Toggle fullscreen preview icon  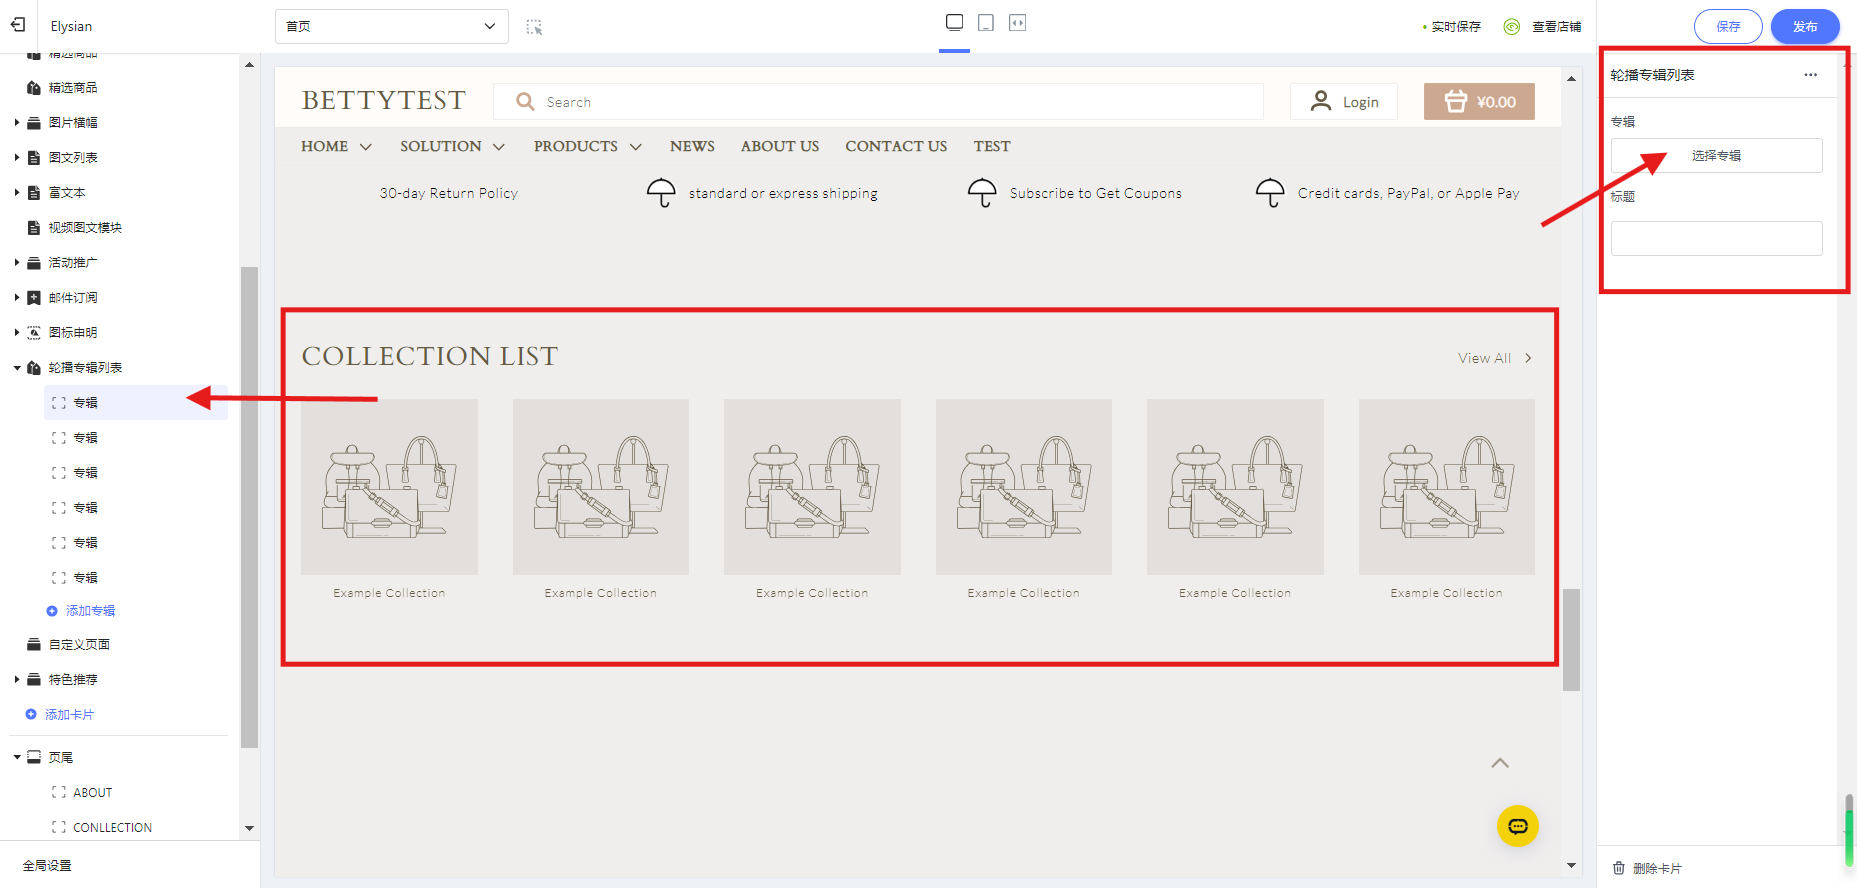click(x=1017, y=23)
